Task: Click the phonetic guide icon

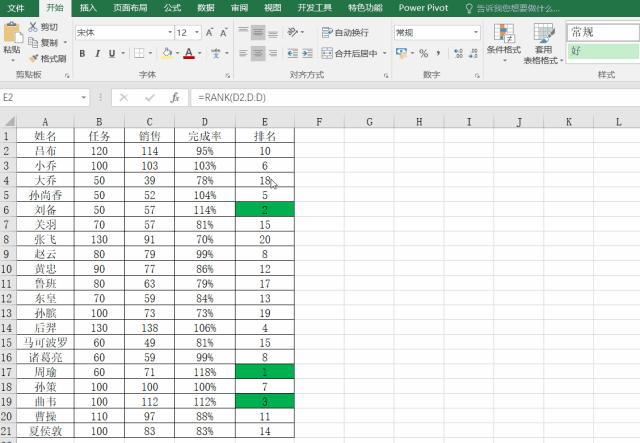Action: [216, 53]
